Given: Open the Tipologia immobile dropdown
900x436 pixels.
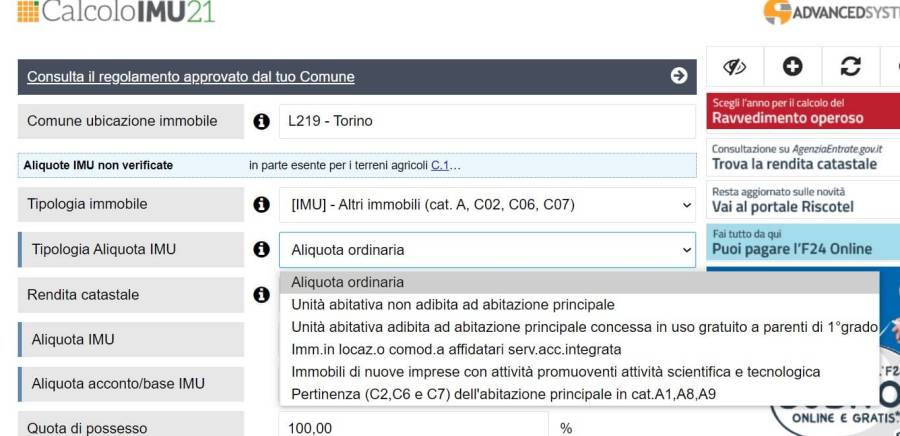Looking at the screenshot, I should (486, 205).
